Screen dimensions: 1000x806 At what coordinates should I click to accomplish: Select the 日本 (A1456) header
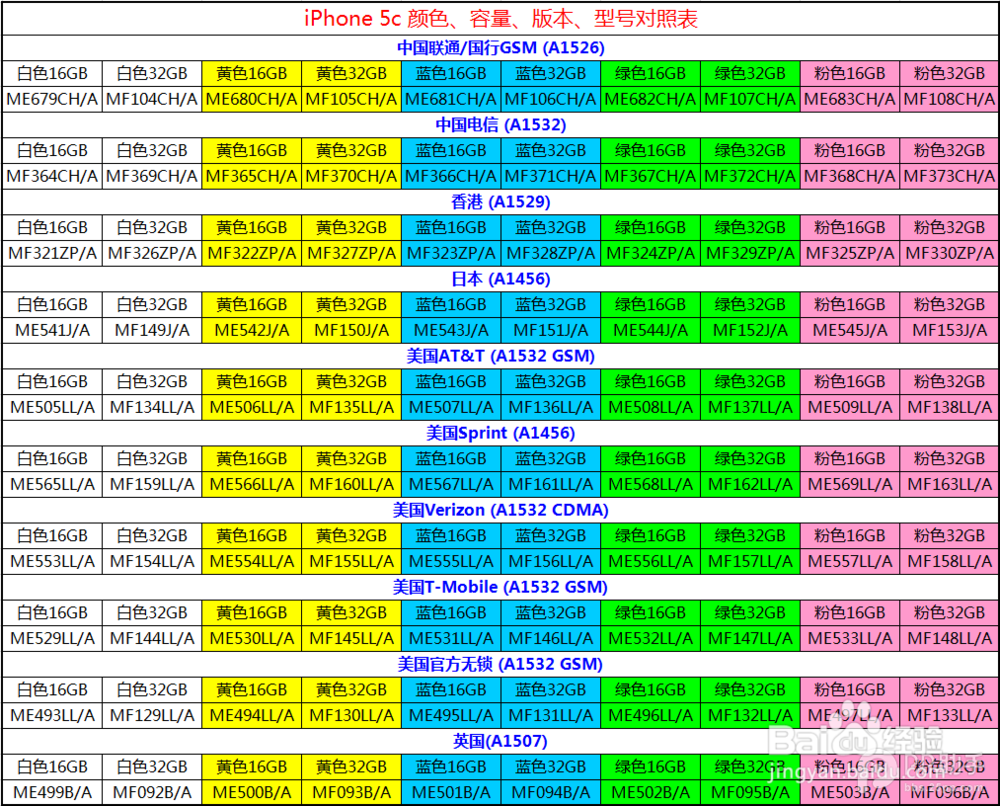[501, 279]
